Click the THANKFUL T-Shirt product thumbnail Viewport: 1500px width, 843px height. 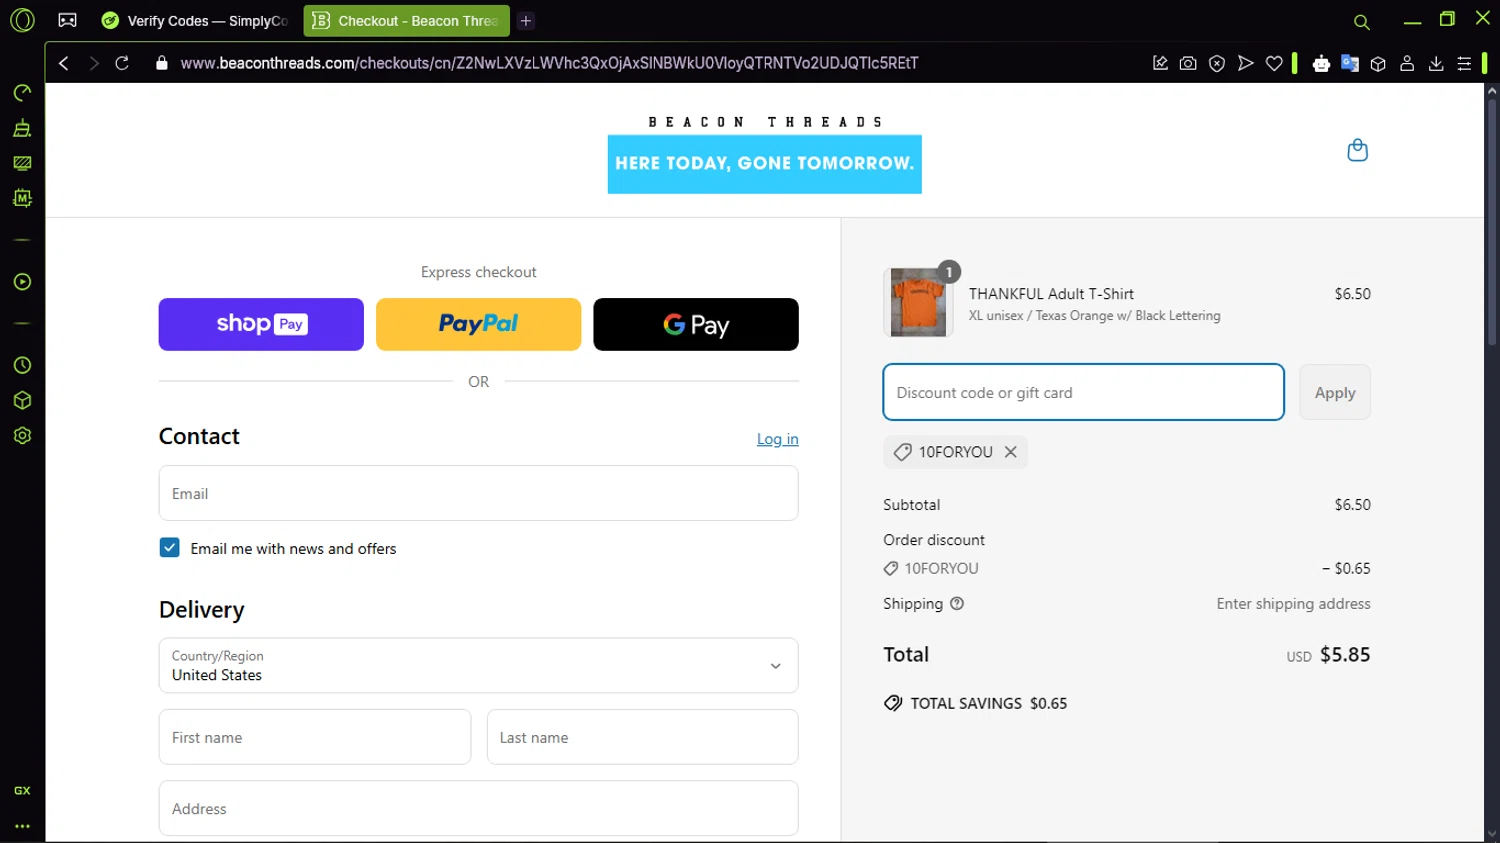point(918,302)
